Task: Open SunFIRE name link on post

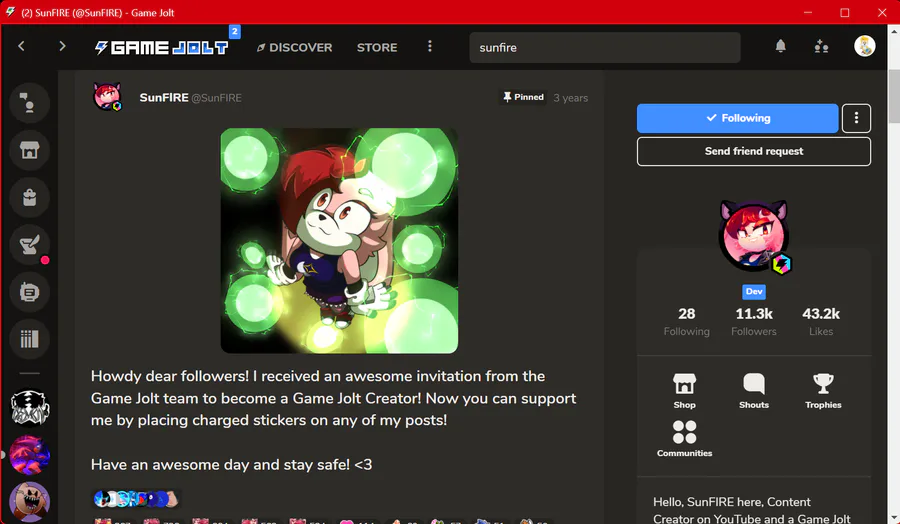Action: point(164,98)
